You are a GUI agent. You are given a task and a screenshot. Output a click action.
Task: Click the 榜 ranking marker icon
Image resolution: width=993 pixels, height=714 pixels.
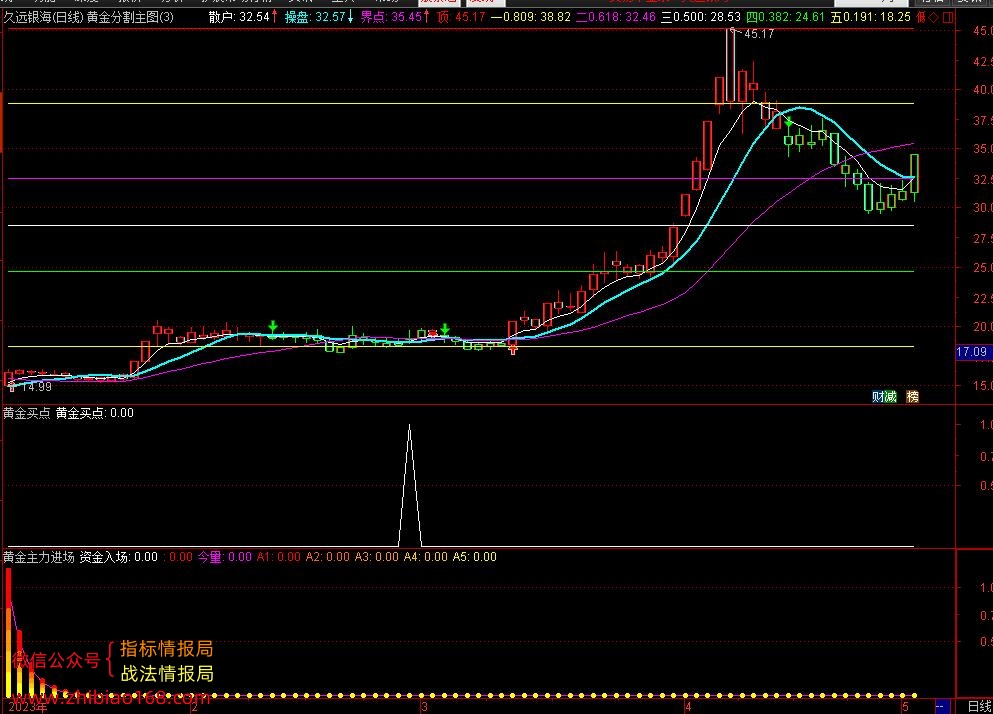point(913,397)
